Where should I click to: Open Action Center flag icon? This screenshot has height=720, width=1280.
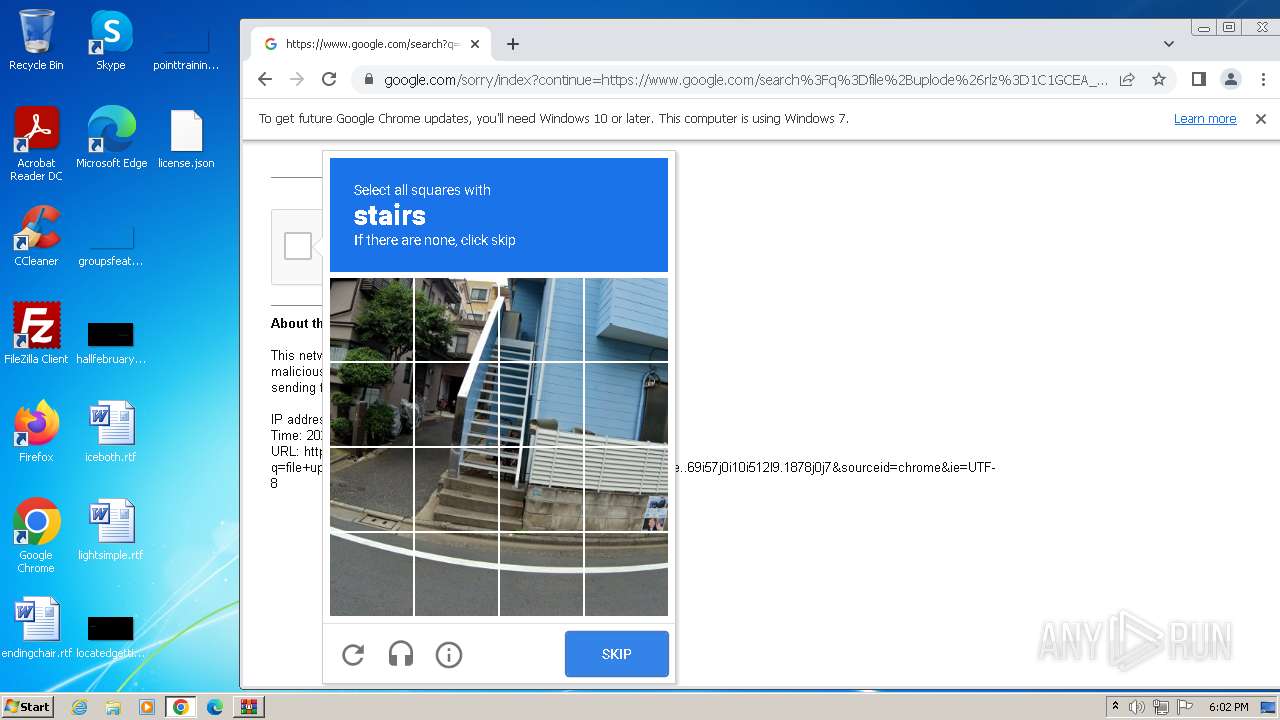[x=1184, y=707]
